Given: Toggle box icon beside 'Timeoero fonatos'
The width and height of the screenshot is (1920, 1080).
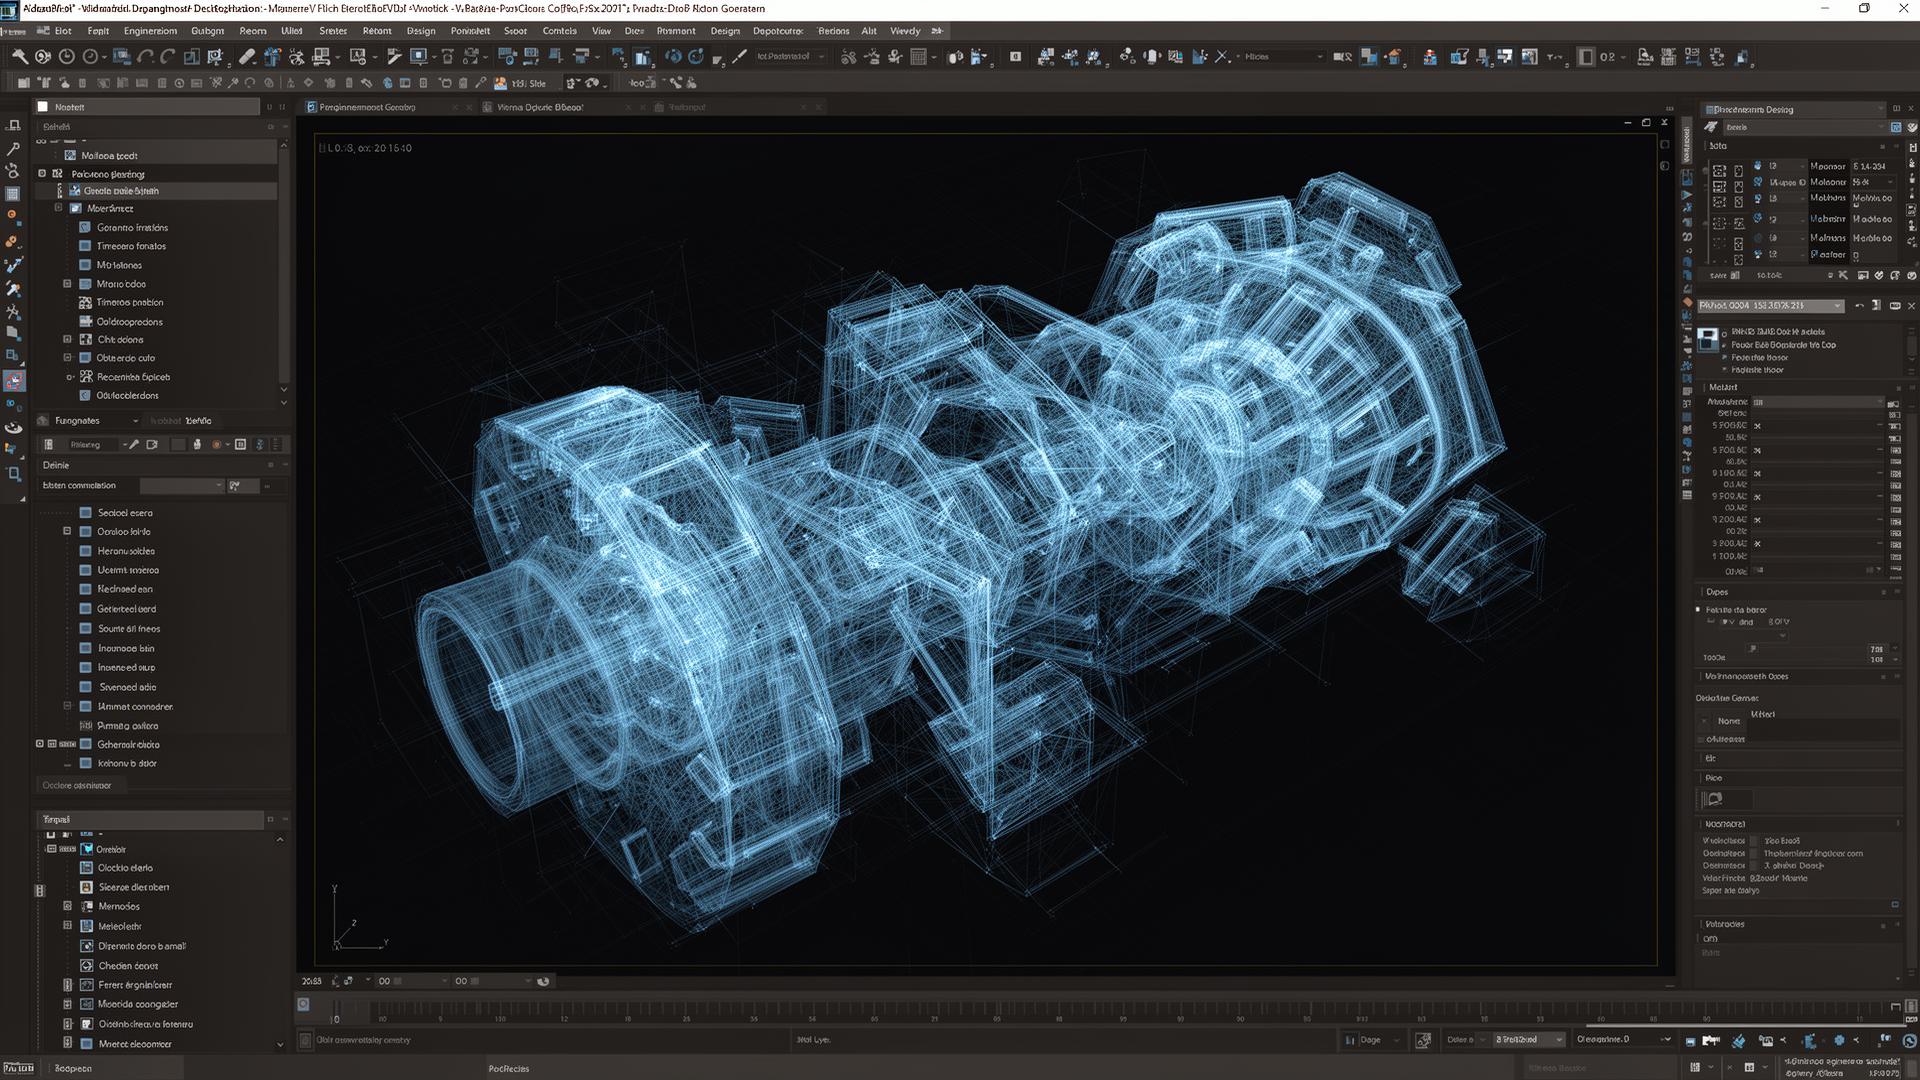Looking at the screenshot, I should click(85, 246).
